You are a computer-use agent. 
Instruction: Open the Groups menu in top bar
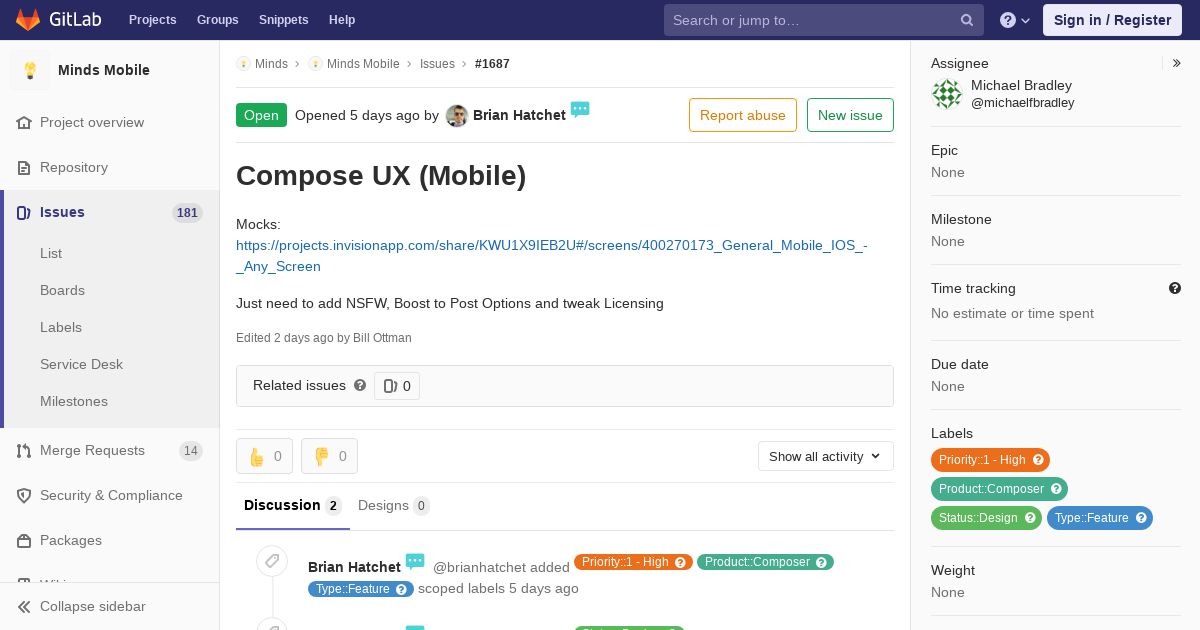218,20
